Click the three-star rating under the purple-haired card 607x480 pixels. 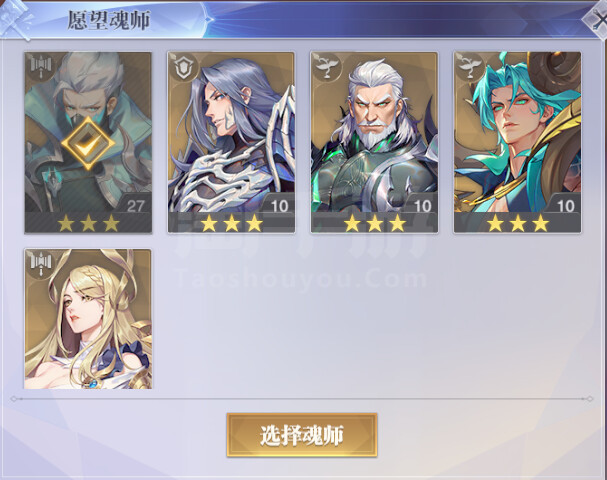click(231, 223)
